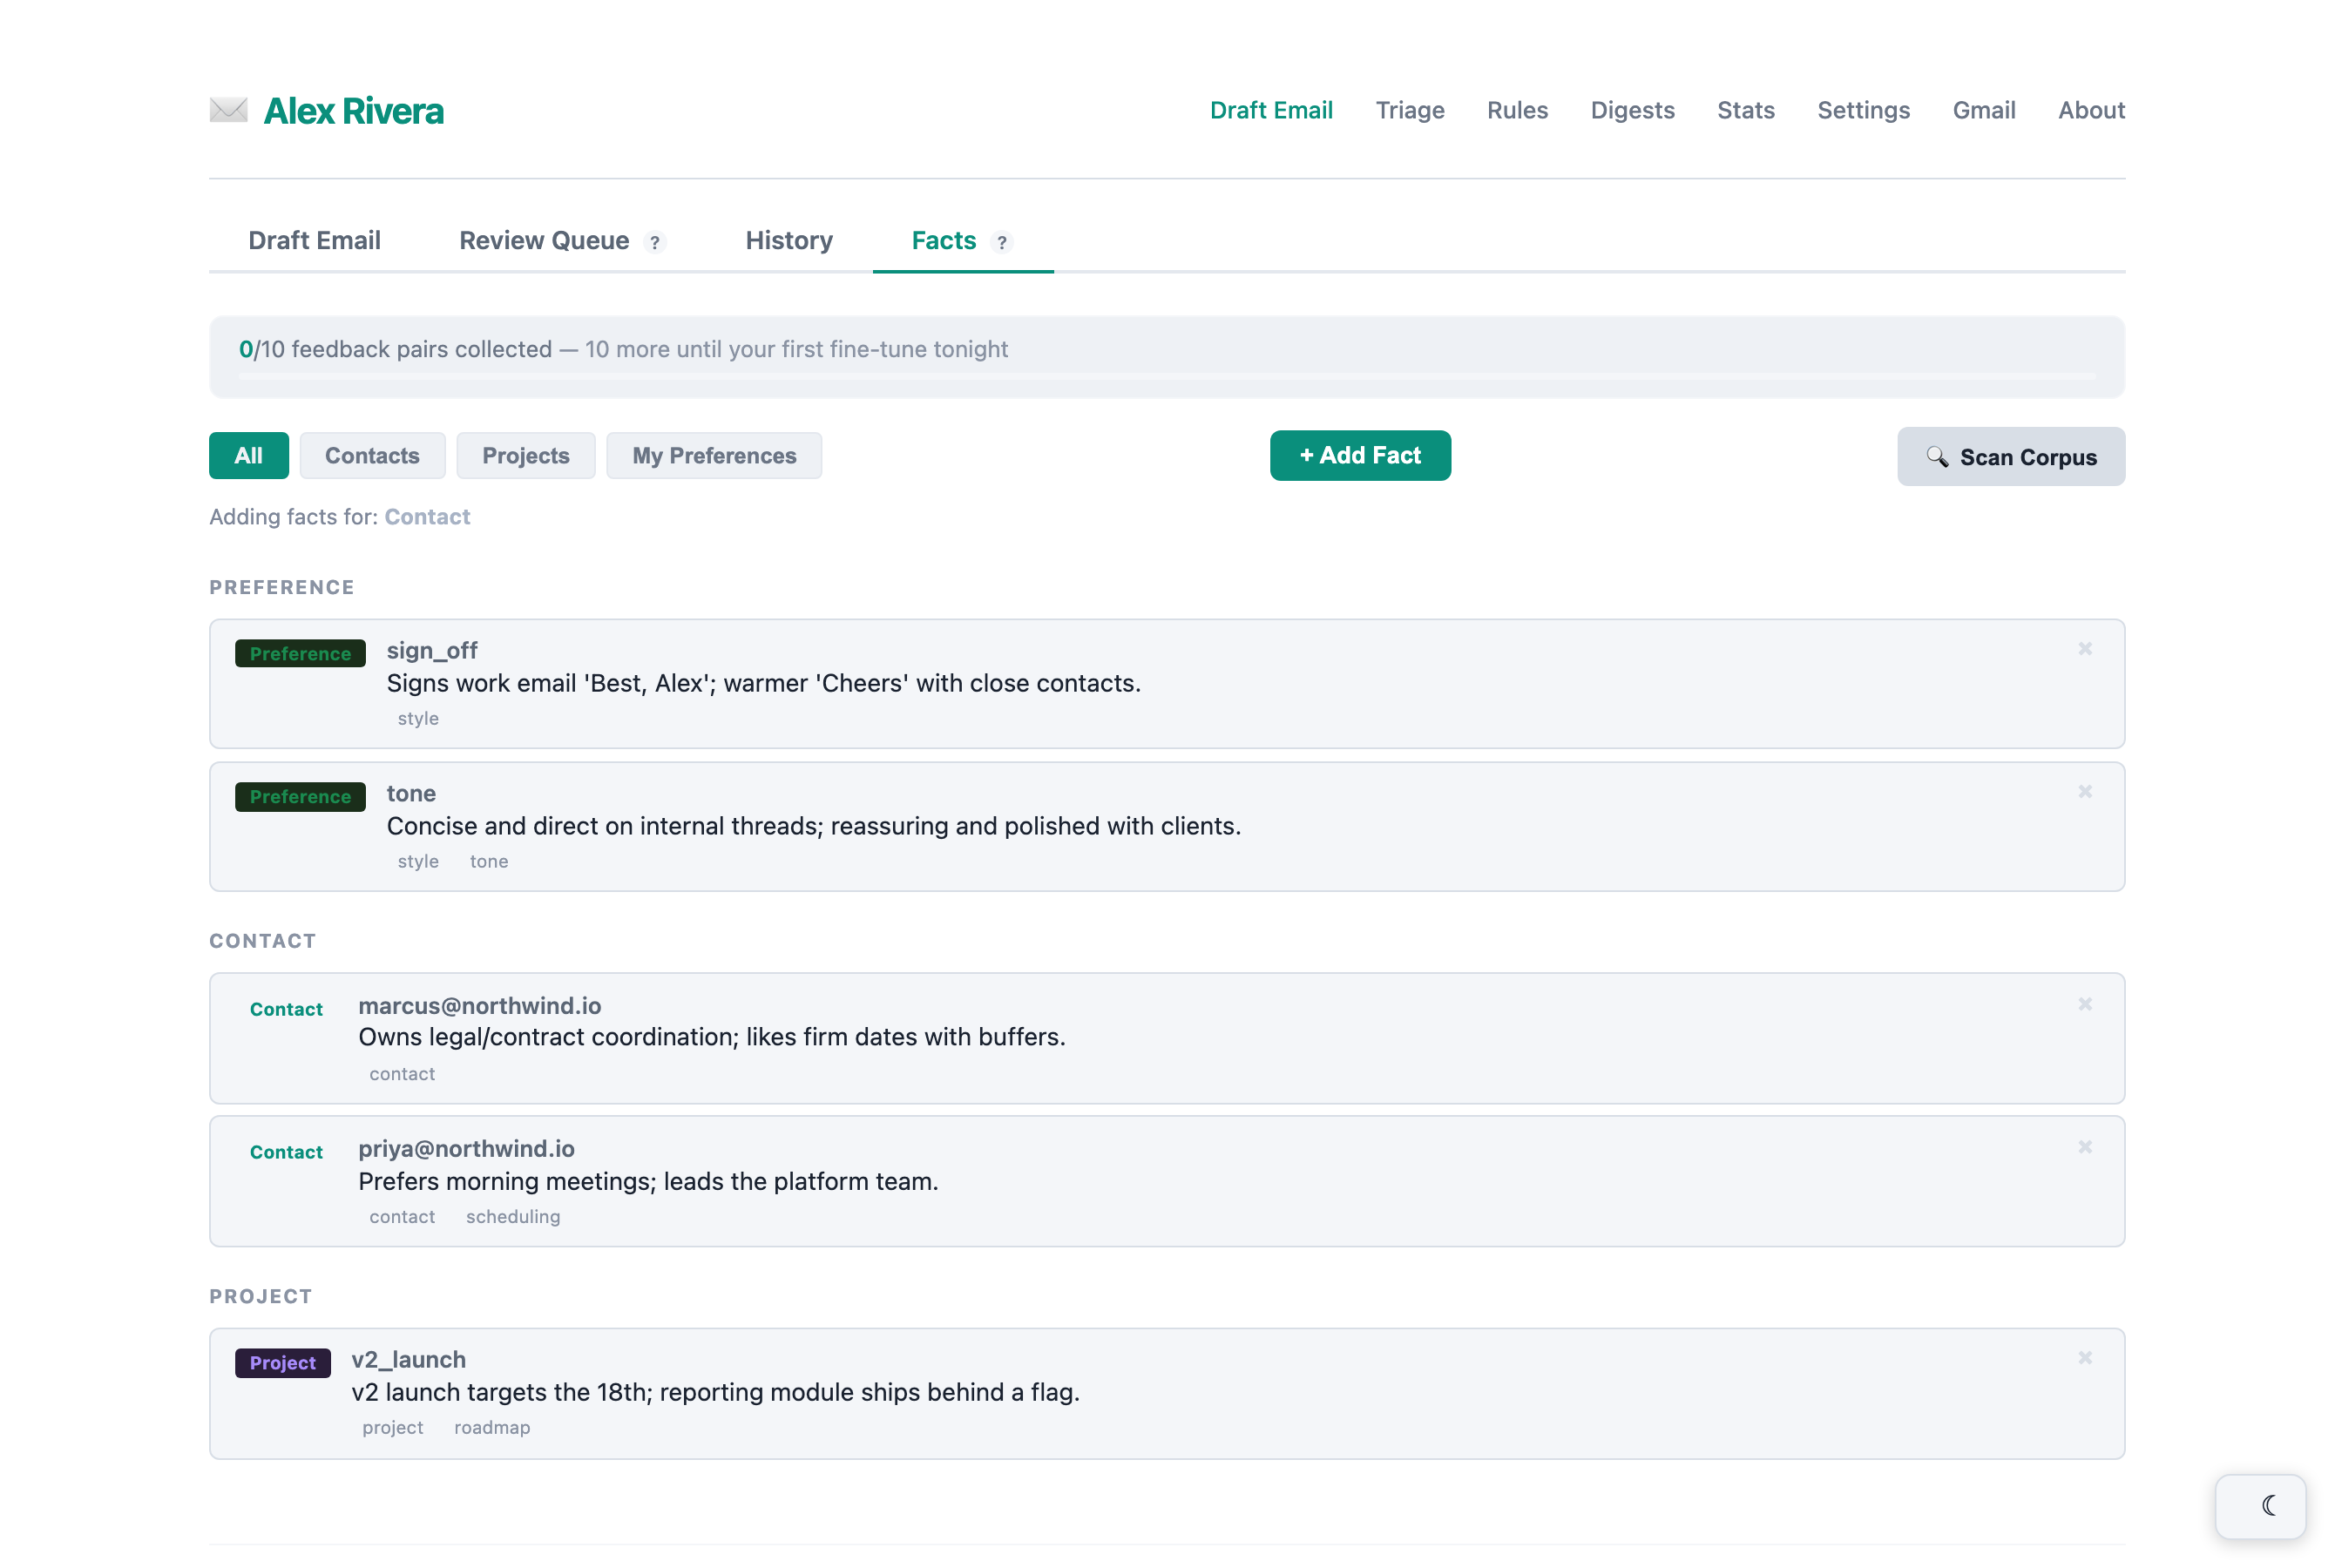This screenshot has width=2335, height=1568.
Task: Click the Contact label after 'Adding facts for'
Action: tap(427, 517)
